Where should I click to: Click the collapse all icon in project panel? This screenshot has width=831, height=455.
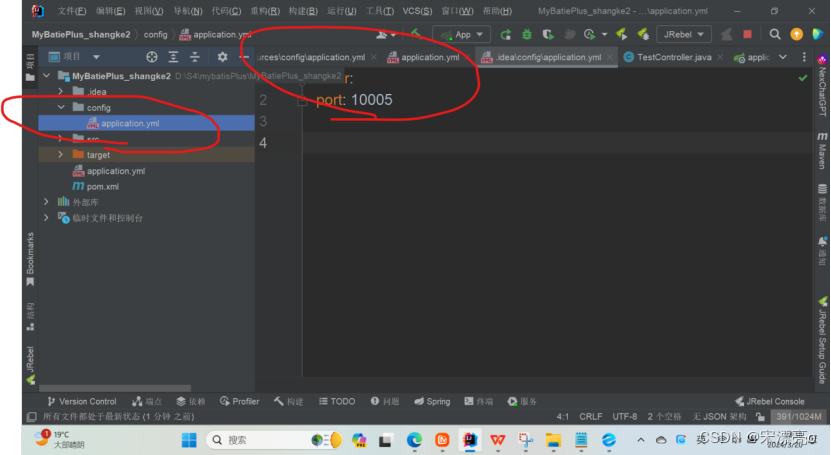[195, 57]
